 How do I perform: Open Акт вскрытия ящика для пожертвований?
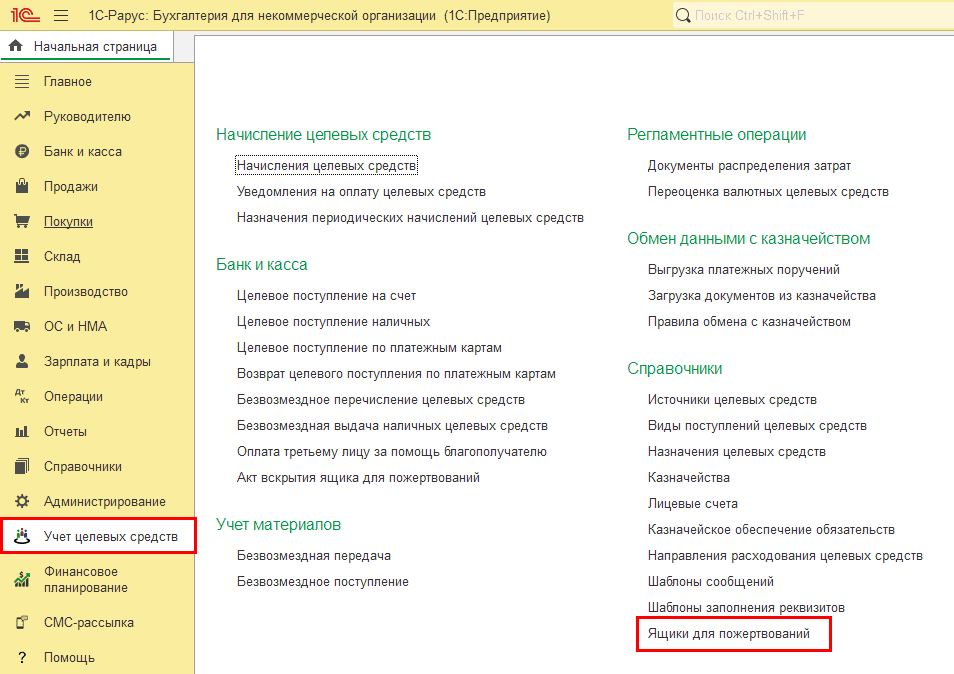pyautogui.click(x=358, y=478)
